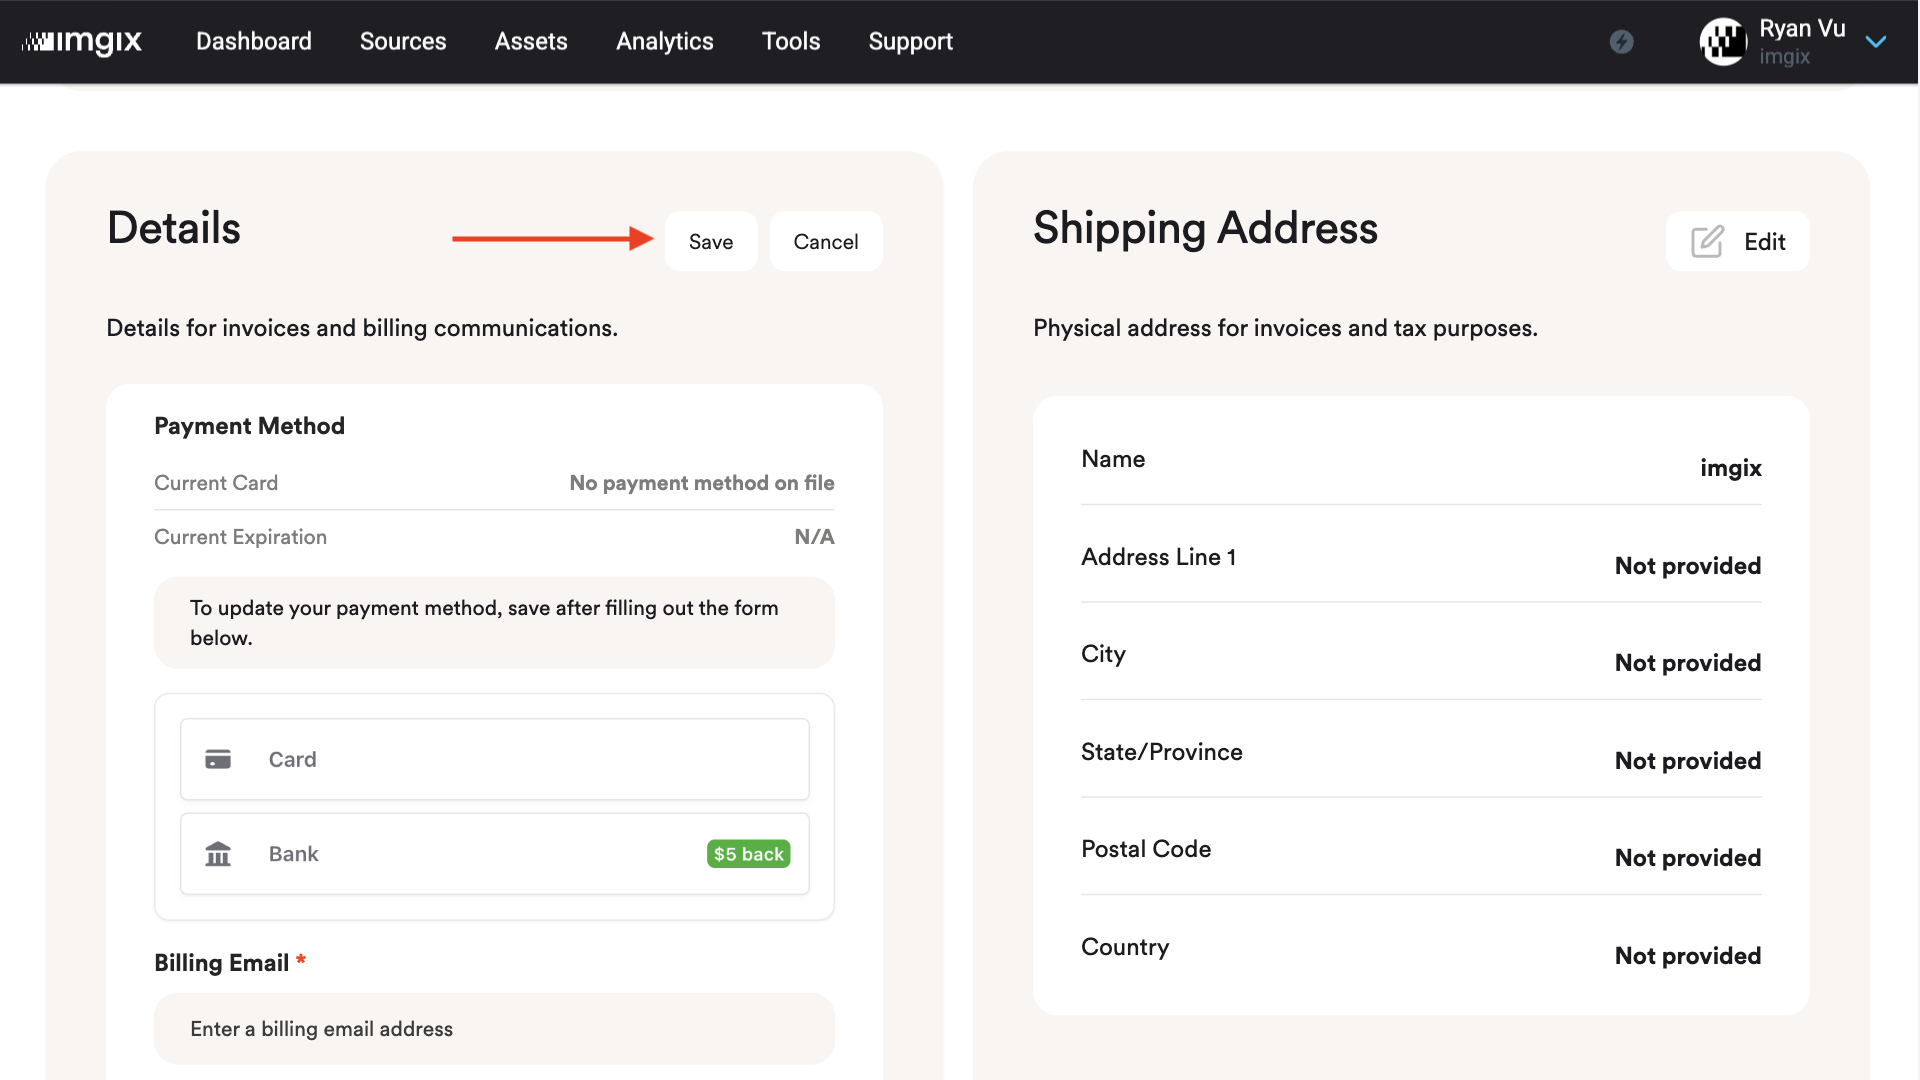Cancel the details edits
Viewport: 1920px width, 1080px height.
[x=825, y=241]
